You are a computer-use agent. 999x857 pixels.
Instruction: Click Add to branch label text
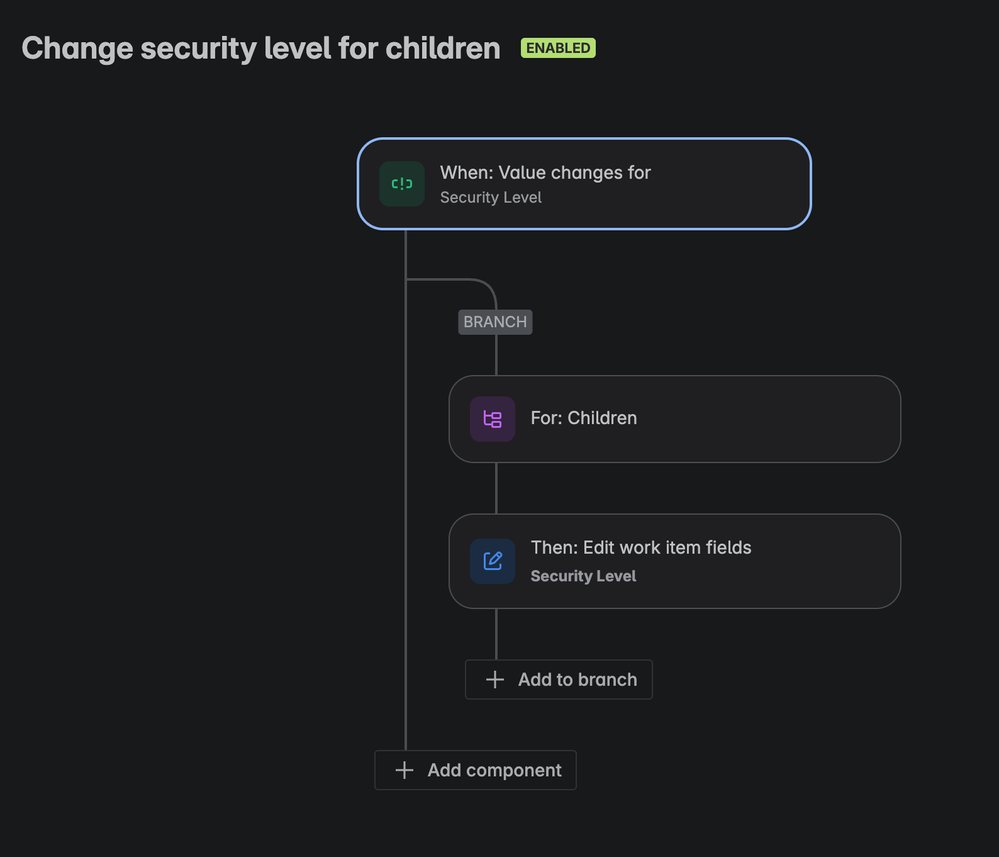577,680
